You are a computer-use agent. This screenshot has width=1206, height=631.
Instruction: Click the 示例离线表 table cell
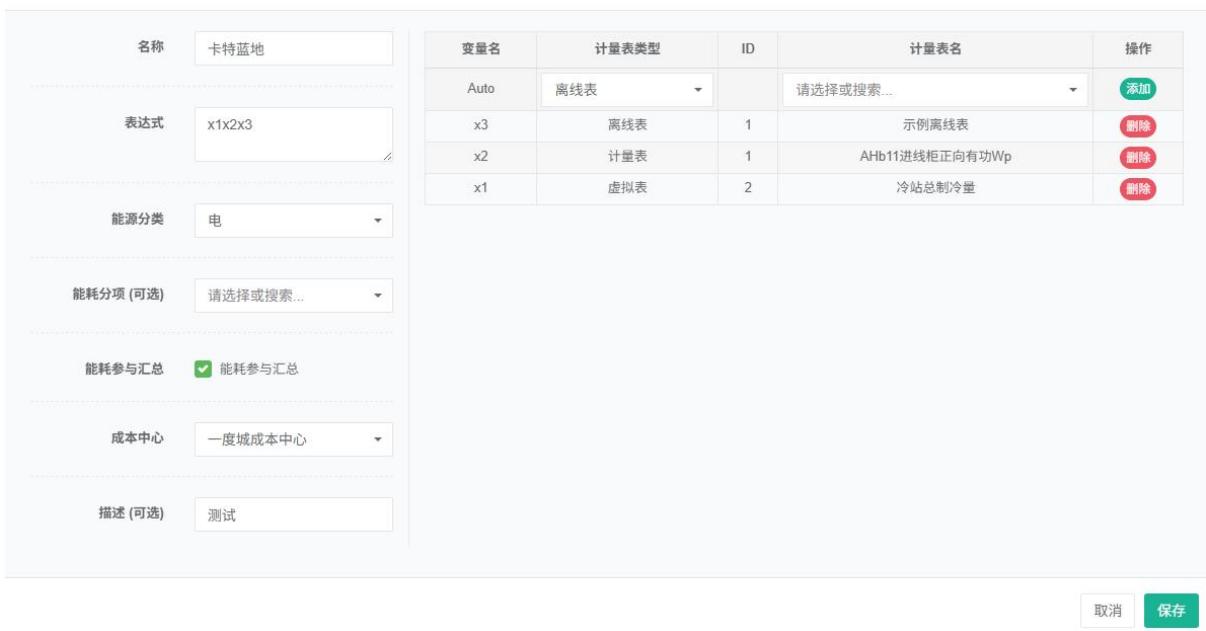[x=934, y=126]
